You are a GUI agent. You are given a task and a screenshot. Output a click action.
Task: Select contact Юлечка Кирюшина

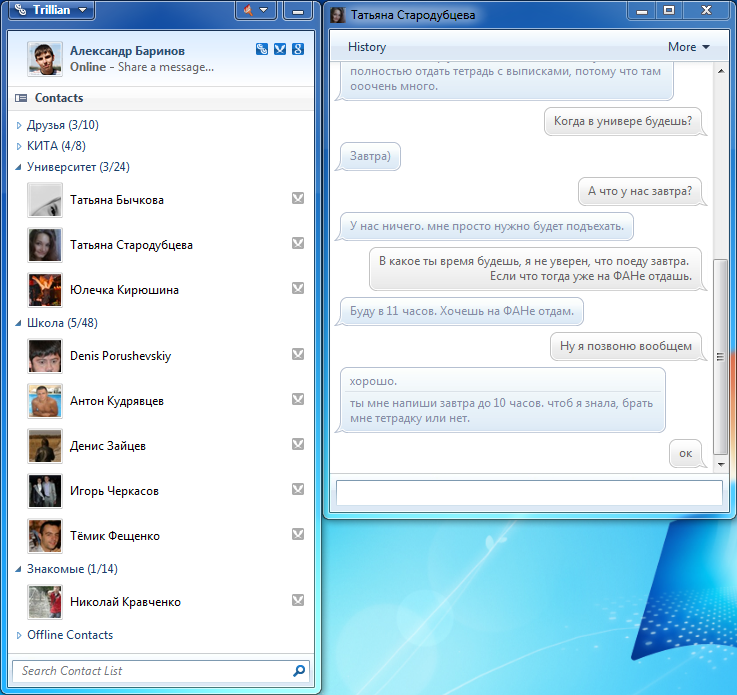click(161, 290)
